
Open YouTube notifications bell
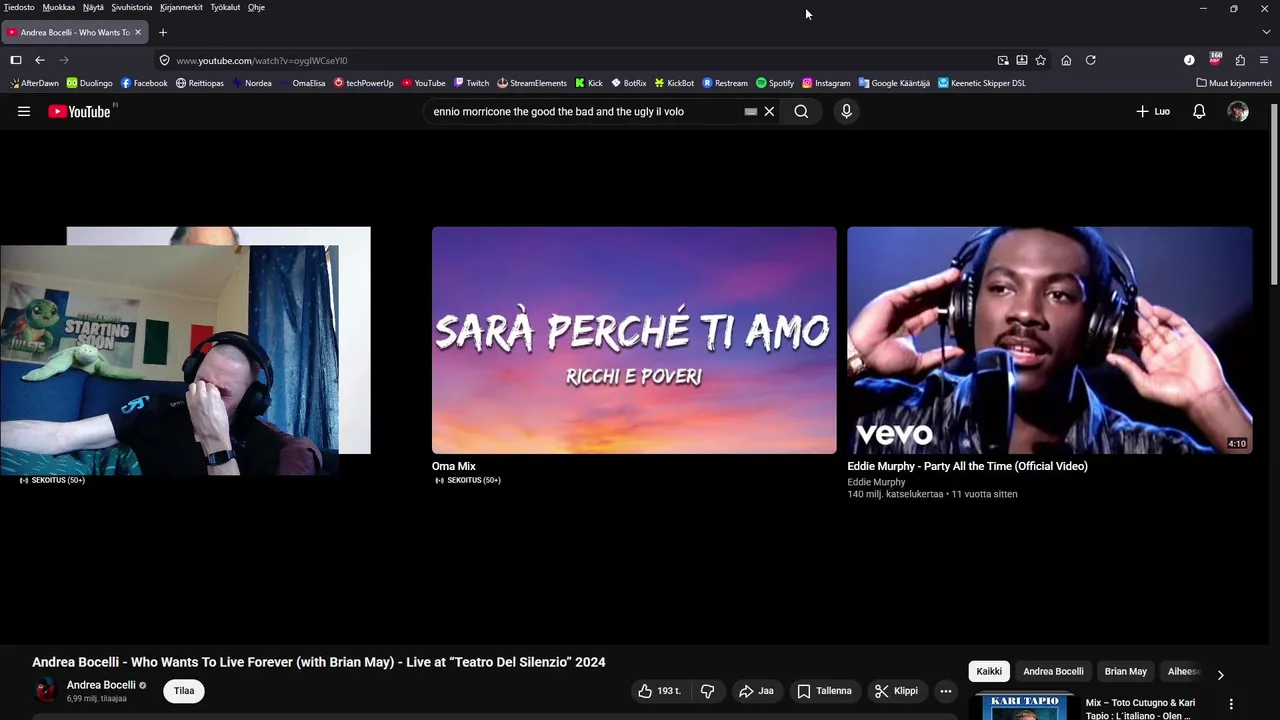click(x=1199, y=112)
